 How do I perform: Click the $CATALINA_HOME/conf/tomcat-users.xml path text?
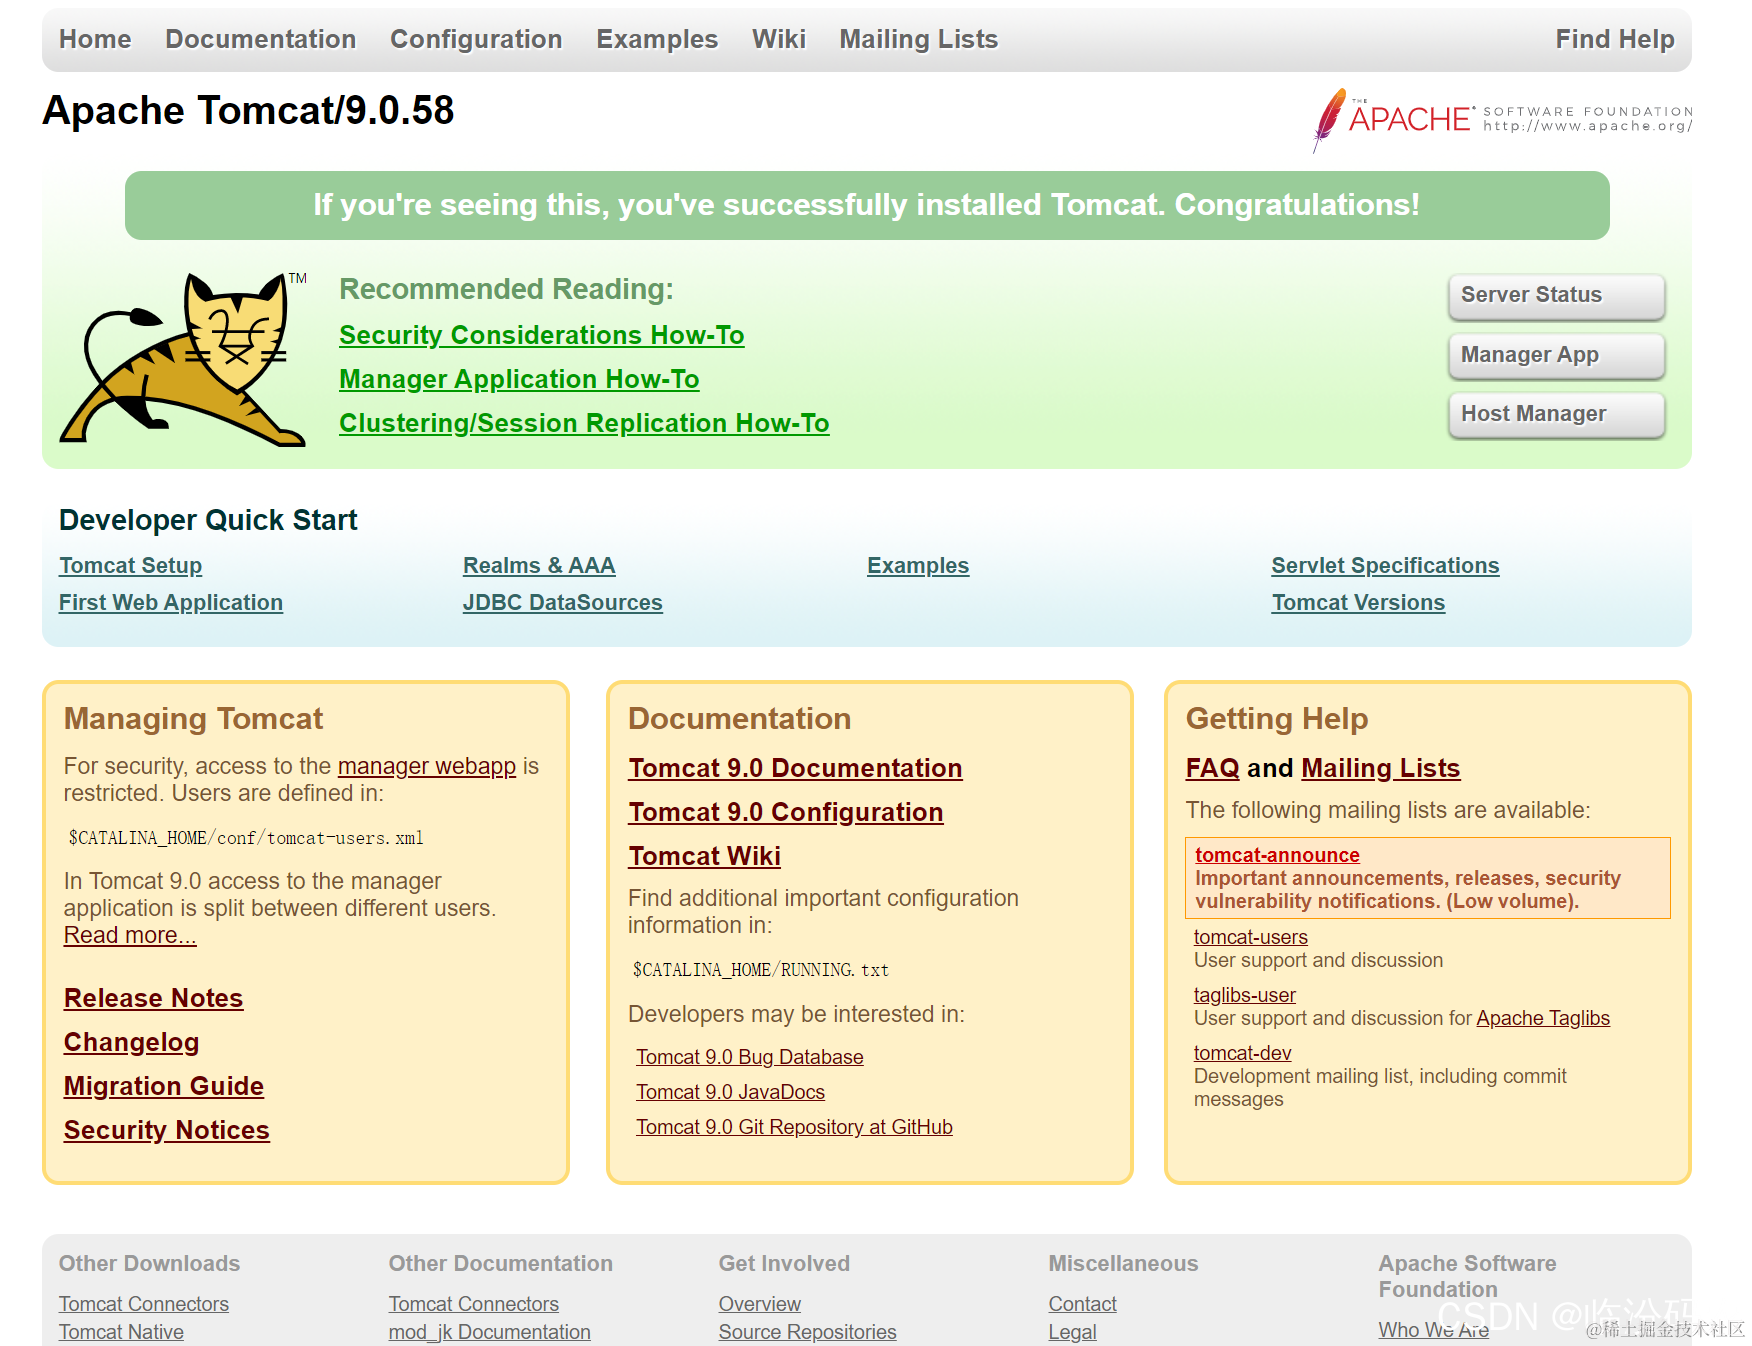coord(246,838)
